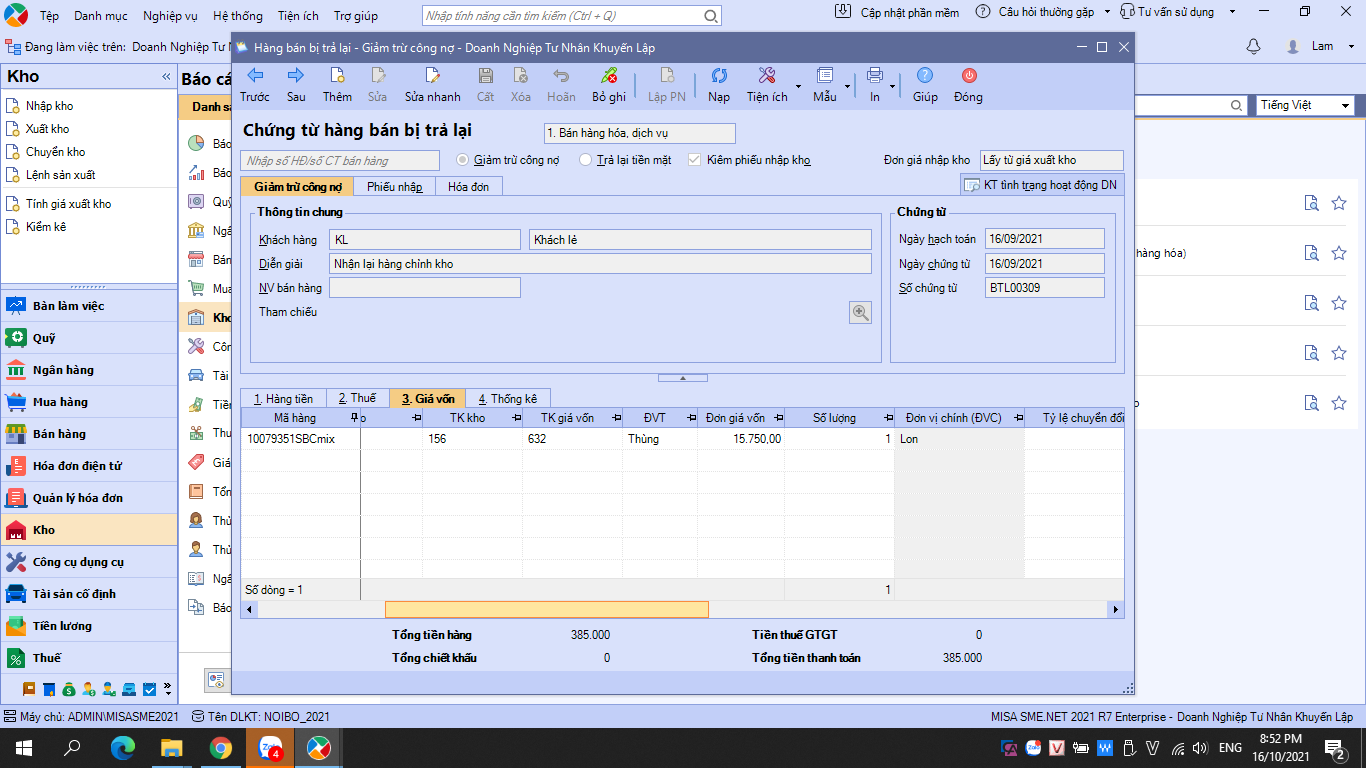The image size is (1366, 768).
Task: Open Công cụ dụng cụ module
Action: click(89, 562)
